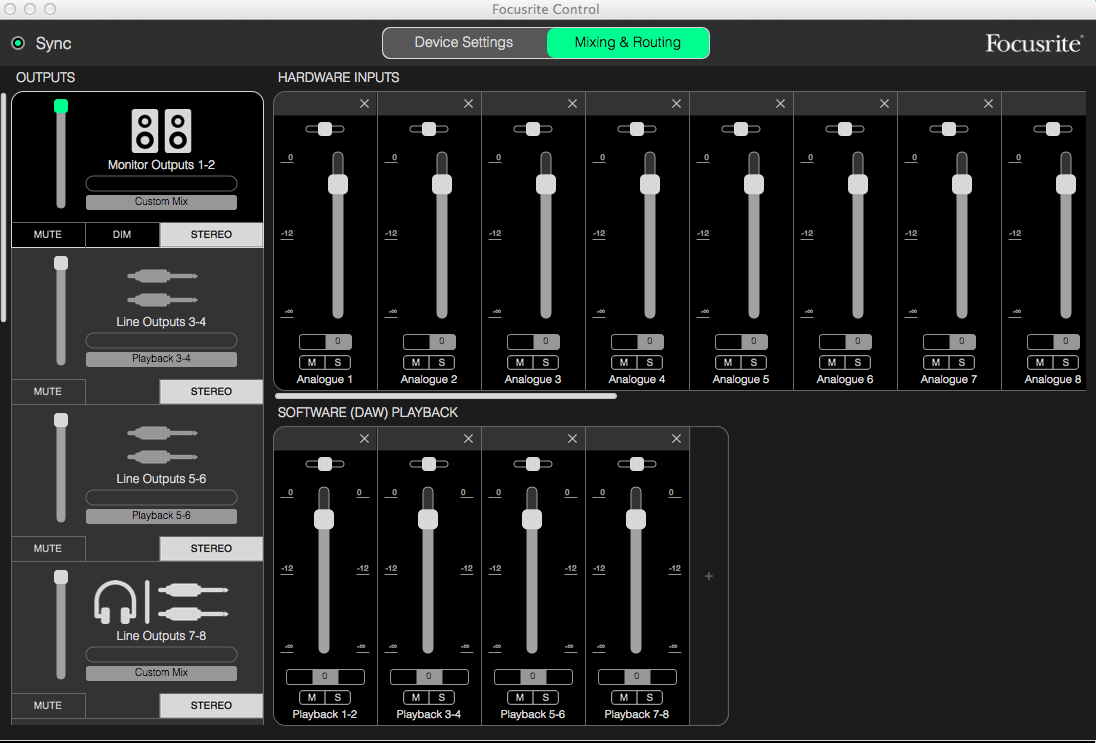
Task: Mute the Analogue 2 channel
Action: tap(415, 362)
